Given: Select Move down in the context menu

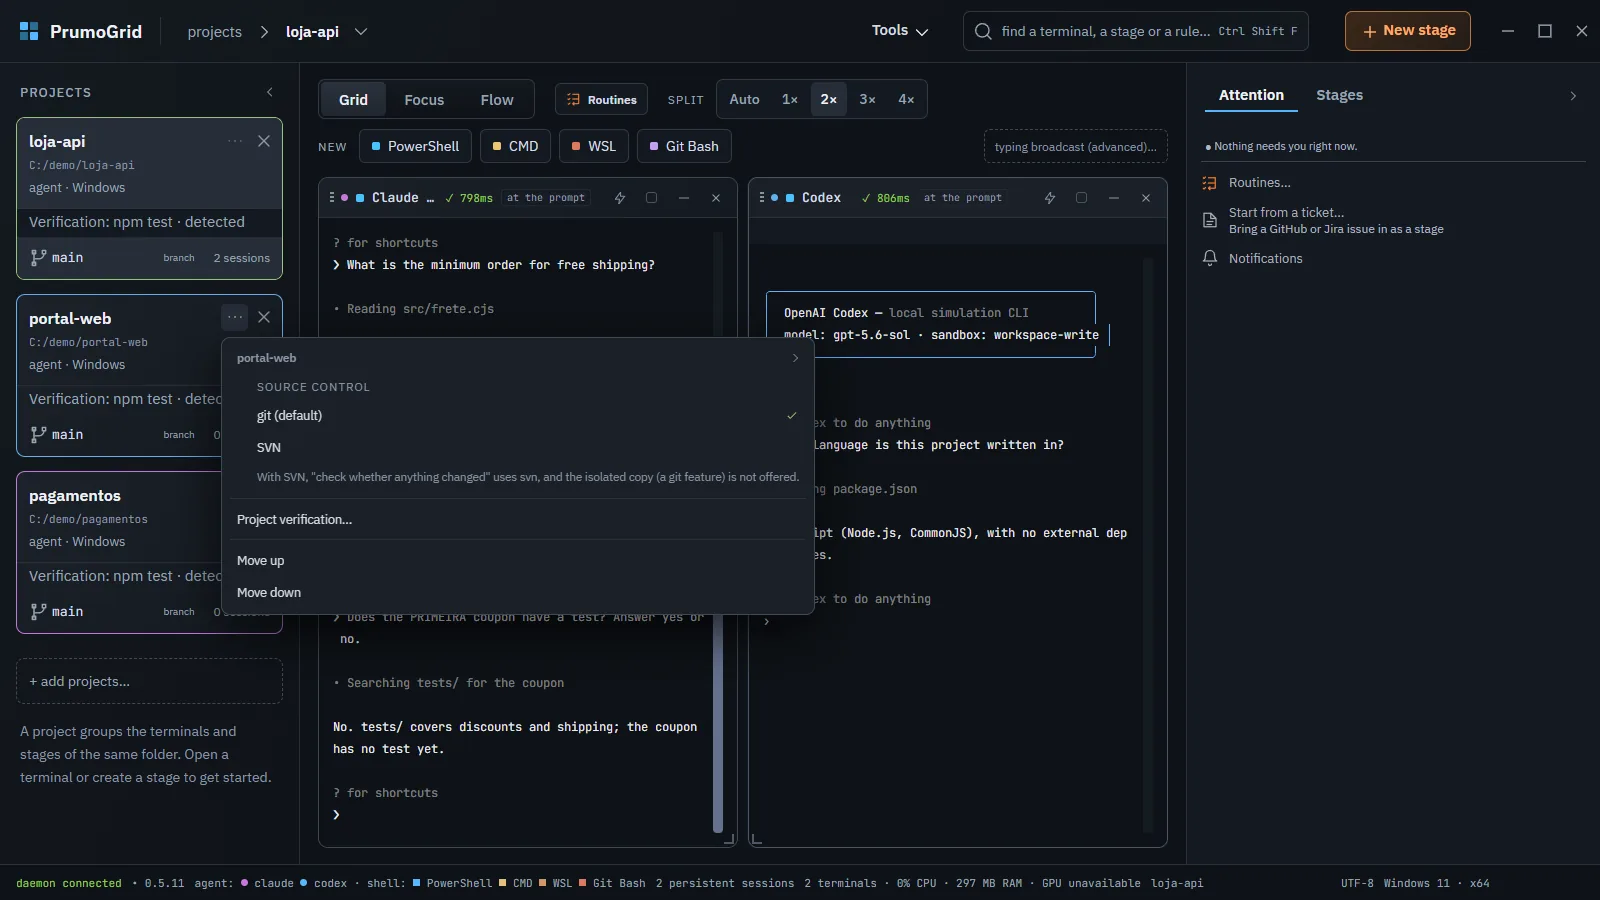Looking at the screenshot, I should [x=518, y=592].
